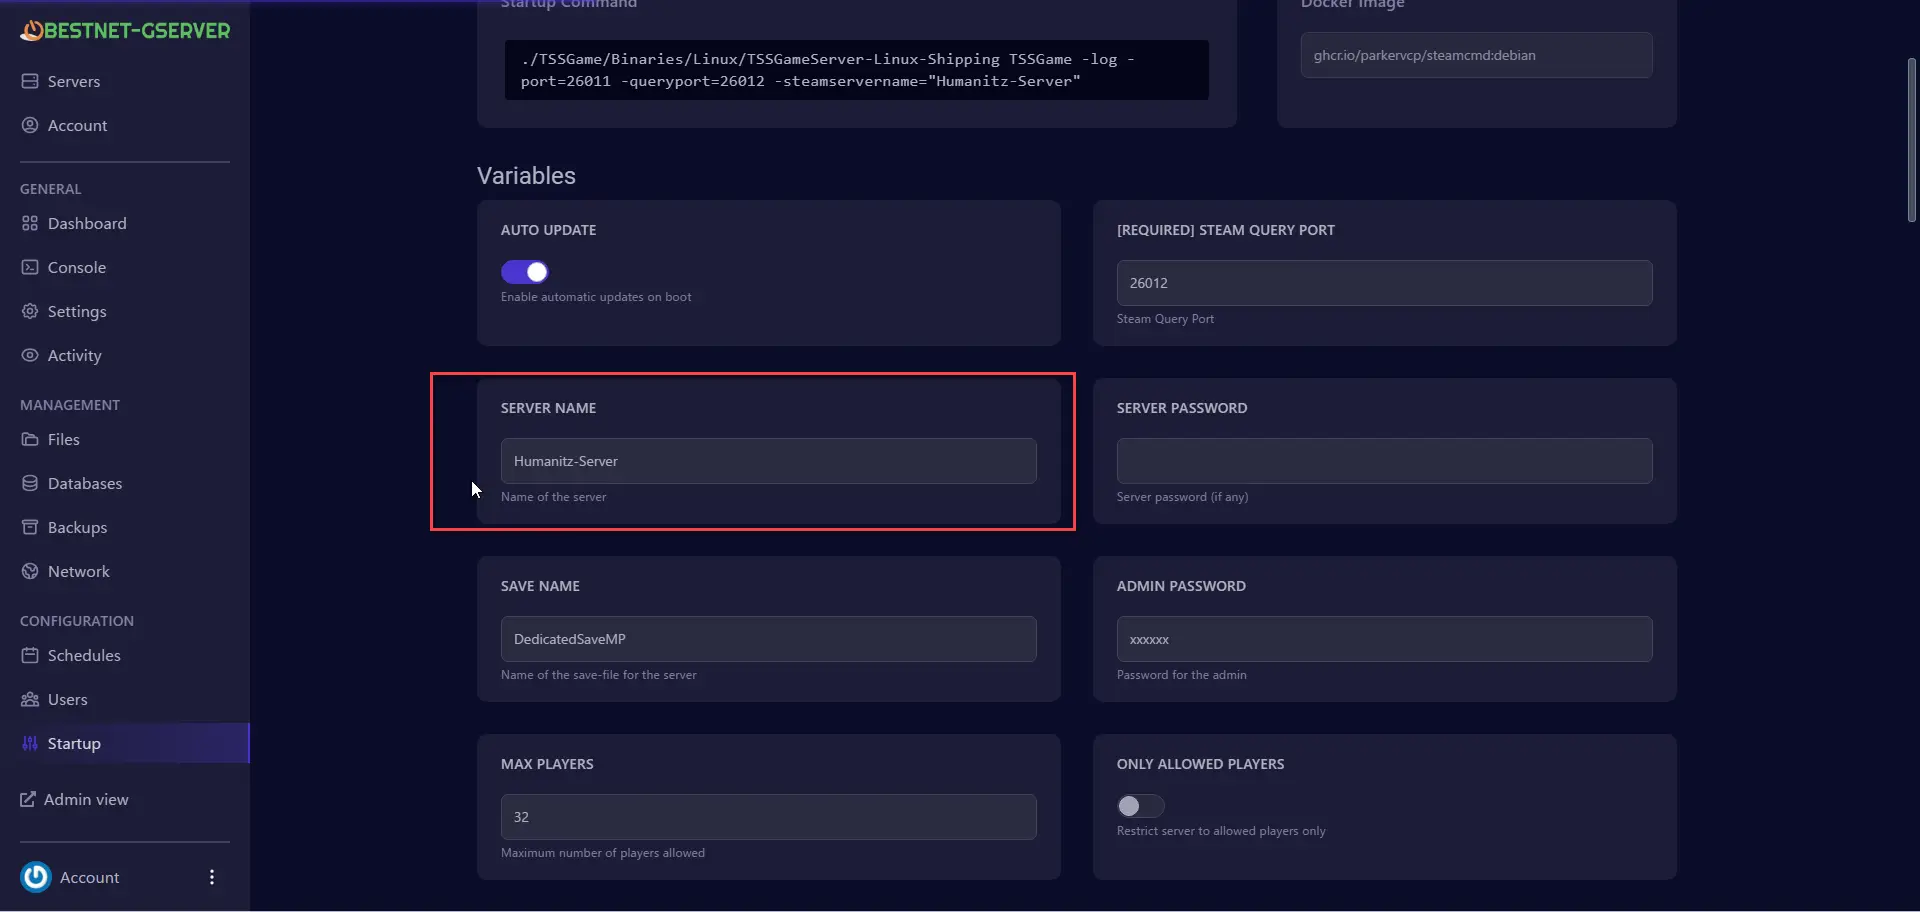1920x912 pixels.
Task: Open Settings gear icon in sidebar
Action: pos(30,311)
